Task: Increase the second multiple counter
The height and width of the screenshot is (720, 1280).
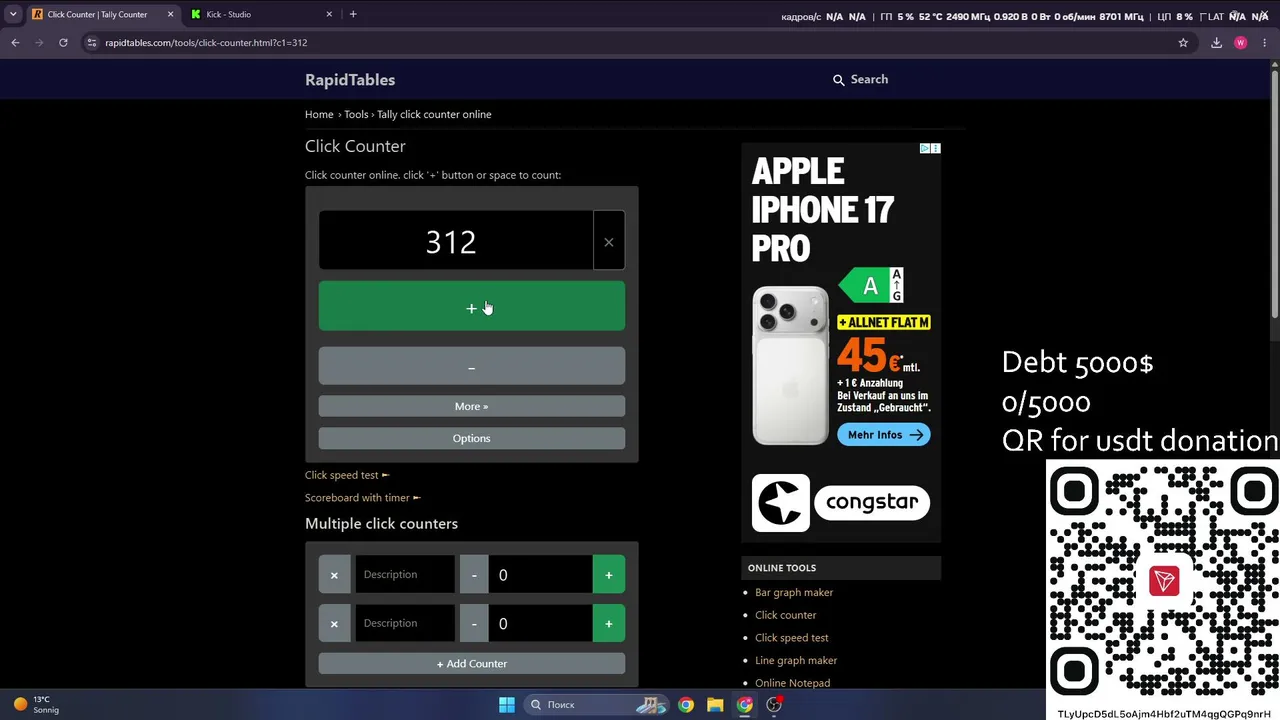Action: [x=608, y=624]
